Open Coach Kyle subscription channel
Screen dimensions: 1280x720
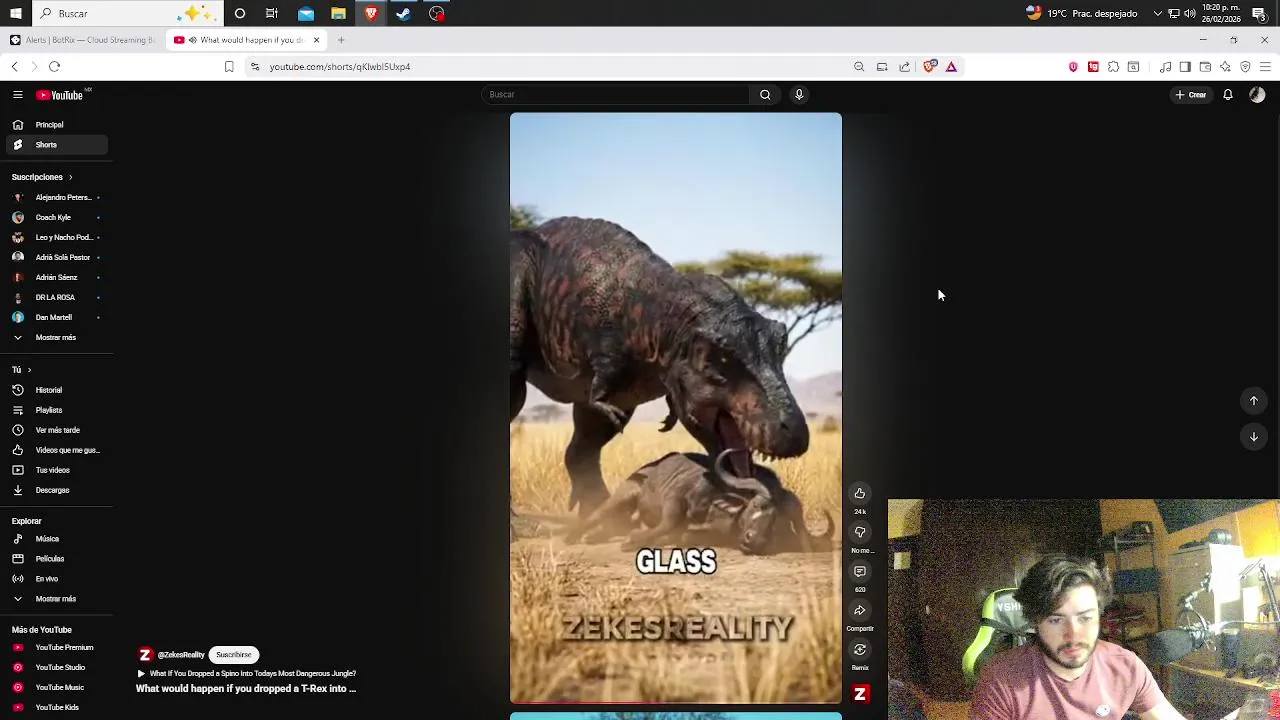click(x=56, y=217)
